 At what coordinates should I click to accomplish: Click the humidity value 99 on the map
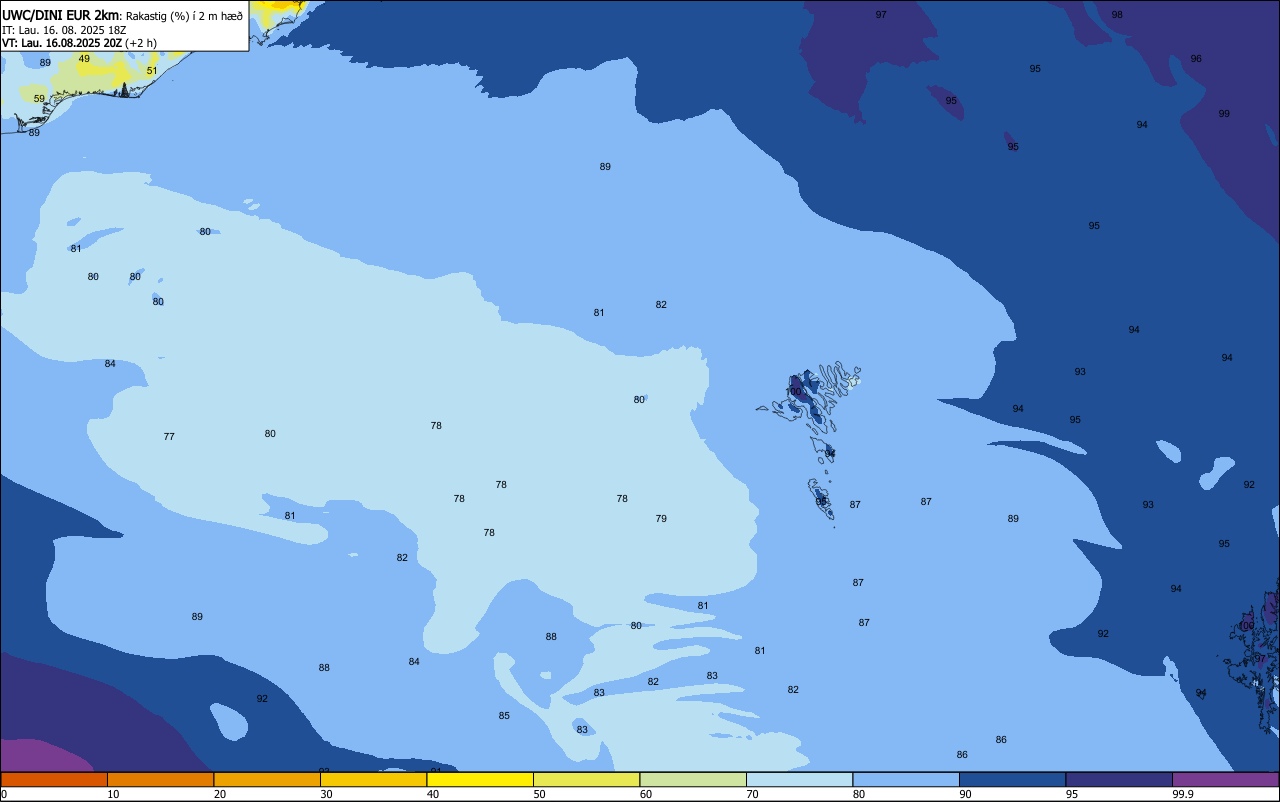click(x=1224, y=114)
